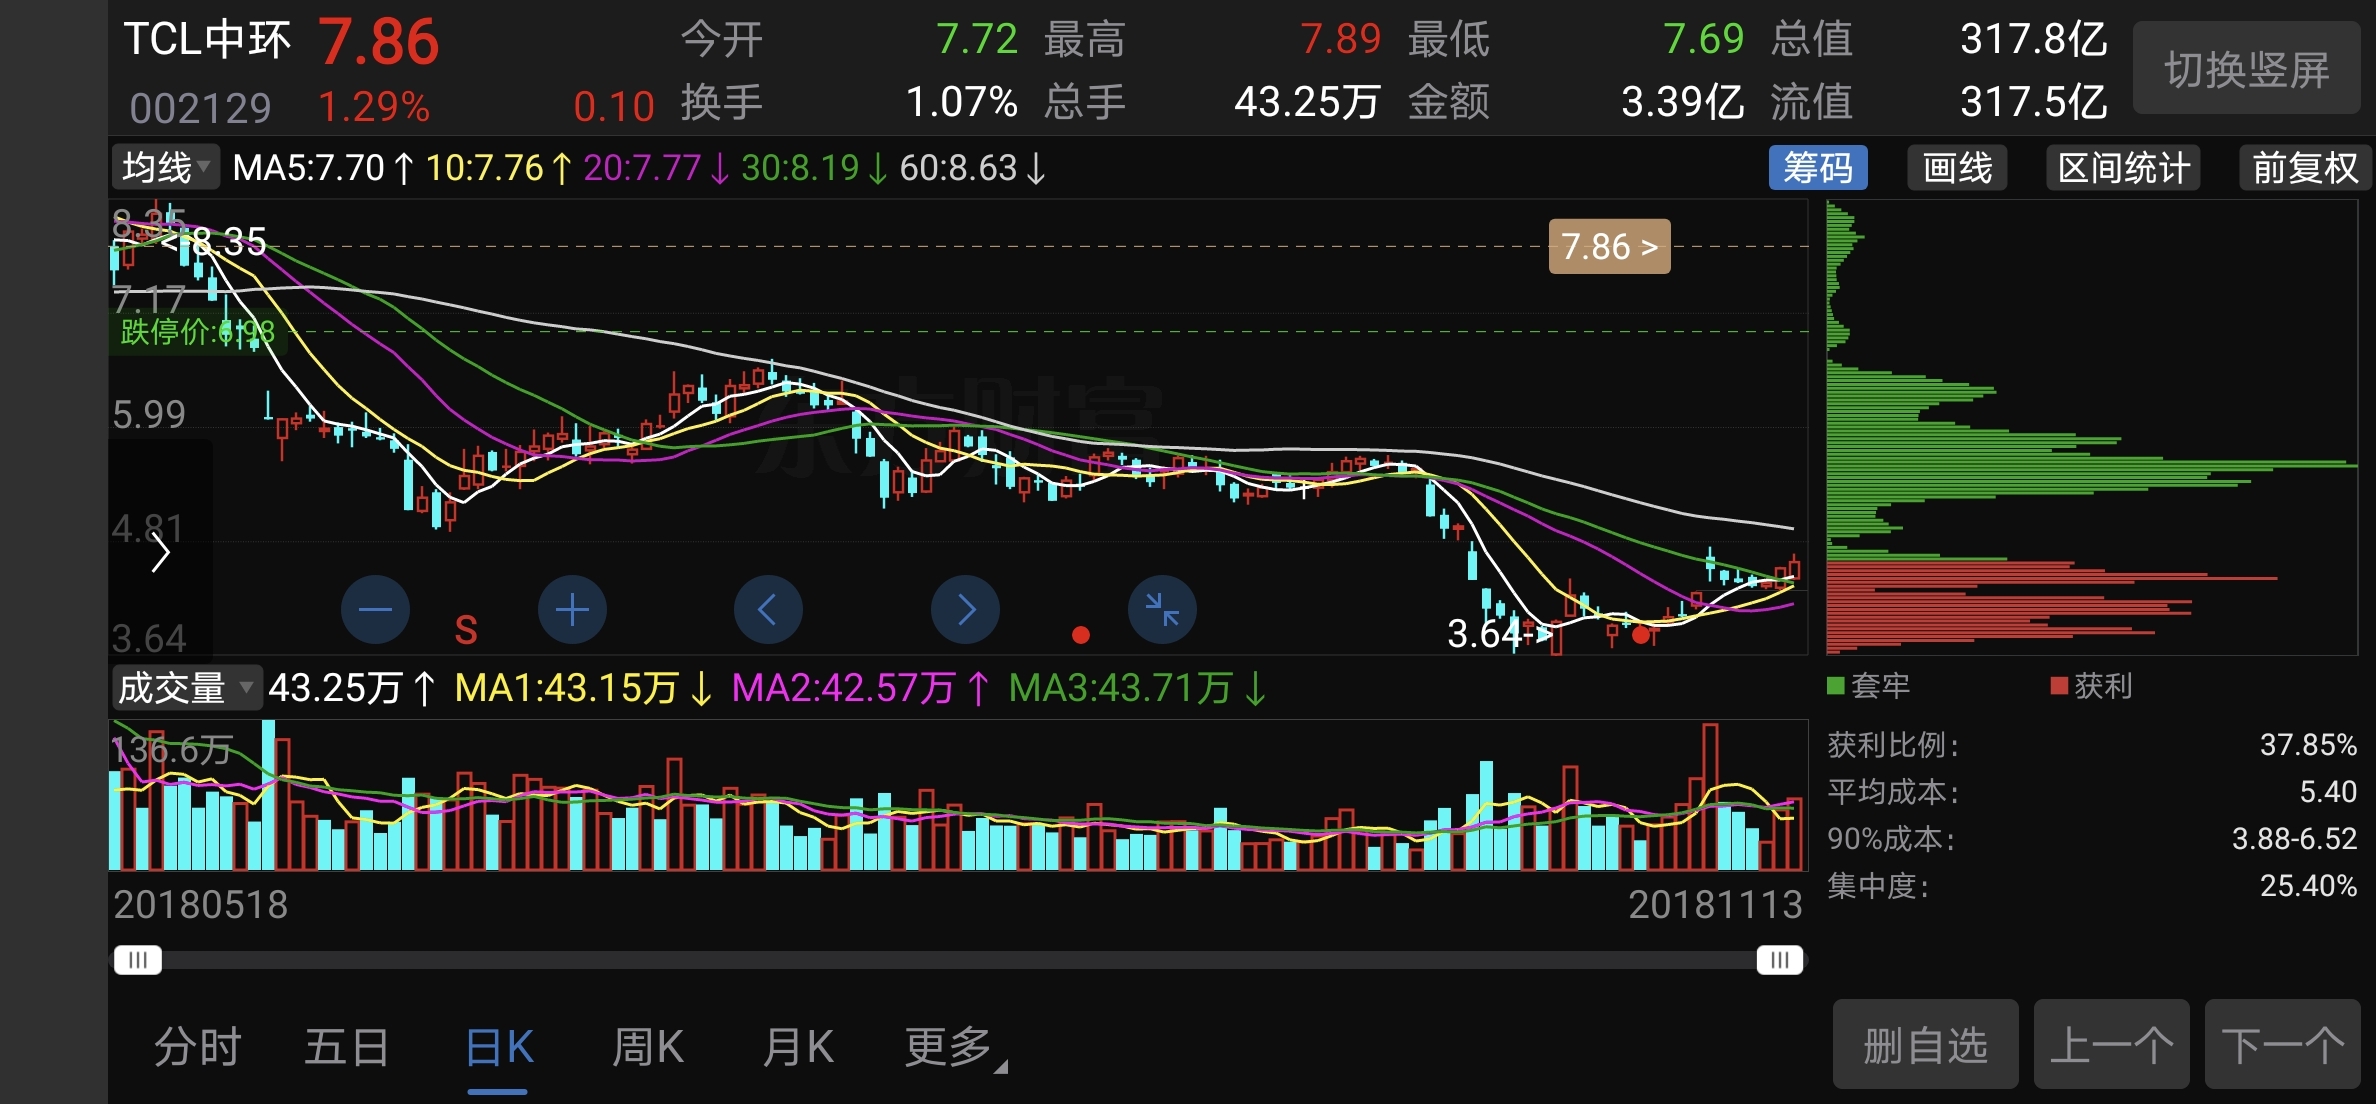Go to previous stock 上一个
Screen dimensions: 2376x1104
[x=2111, y=1045]
